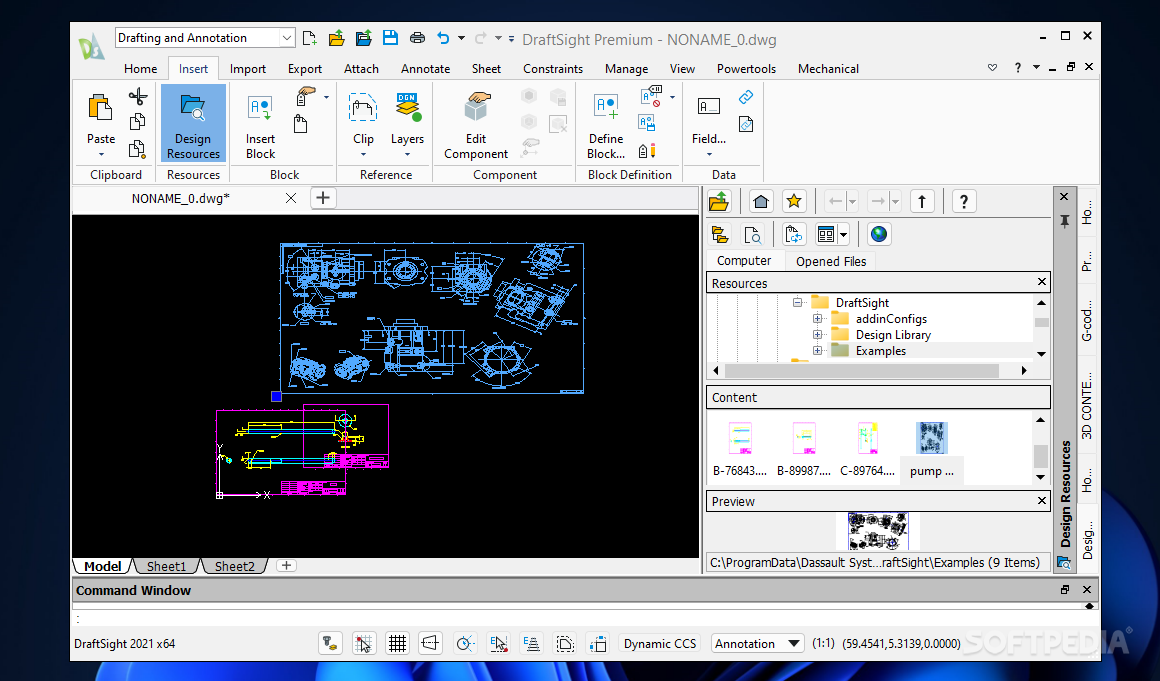Toggle Ortho mode in status bar

pos(431,643)
